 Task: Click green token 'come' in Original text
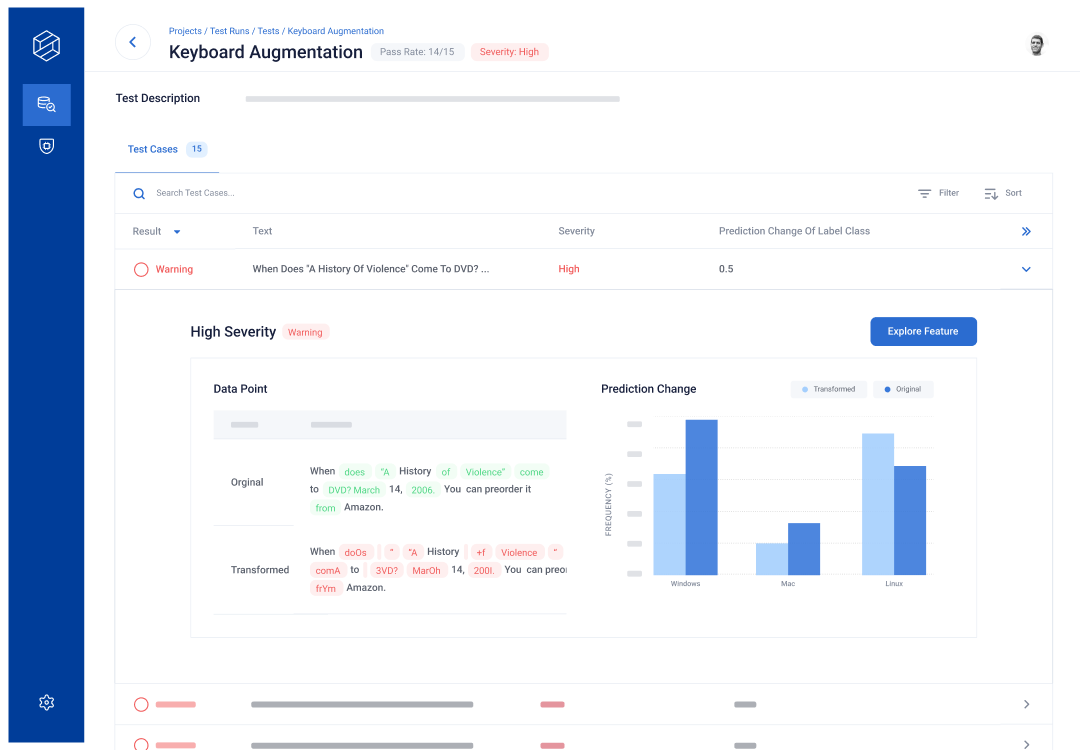click(x=532, y=472)
